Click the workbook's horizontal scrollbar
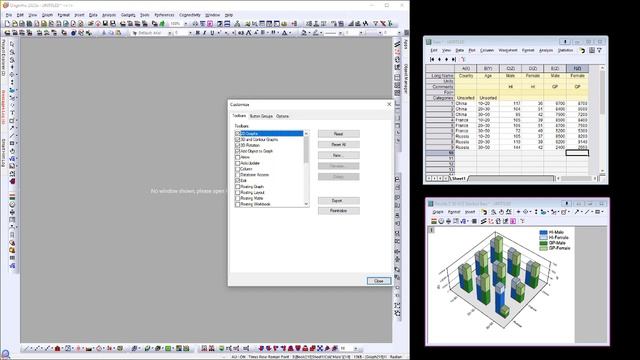The height and width of the screenshot is (360, 640). tap(576, 178)
